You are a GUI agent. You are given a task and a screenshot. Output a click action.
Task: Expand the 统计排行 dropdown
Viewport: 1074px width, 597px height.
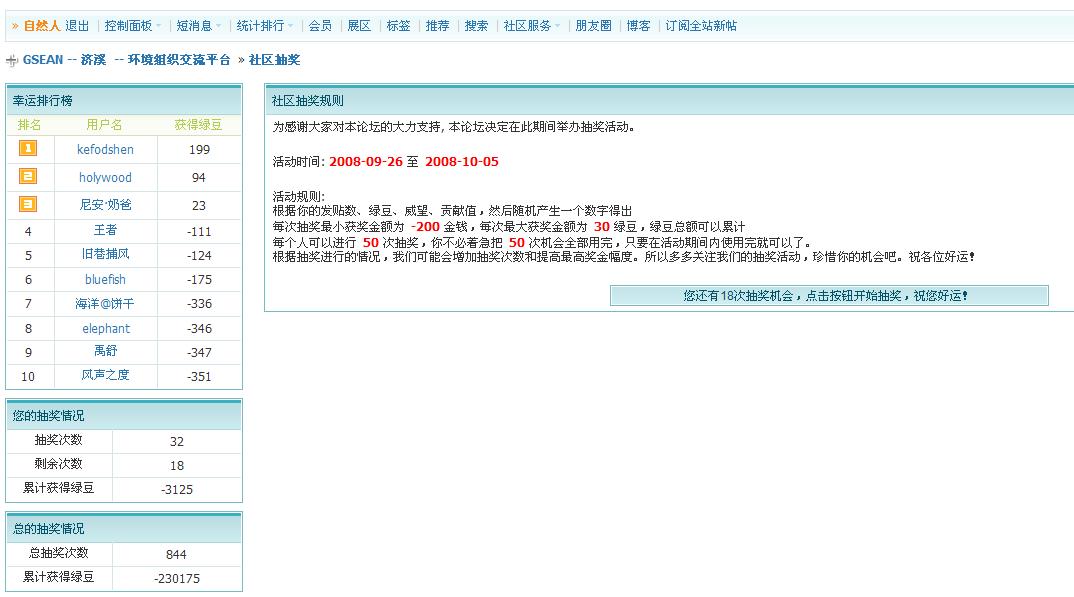tap(264, 26)
